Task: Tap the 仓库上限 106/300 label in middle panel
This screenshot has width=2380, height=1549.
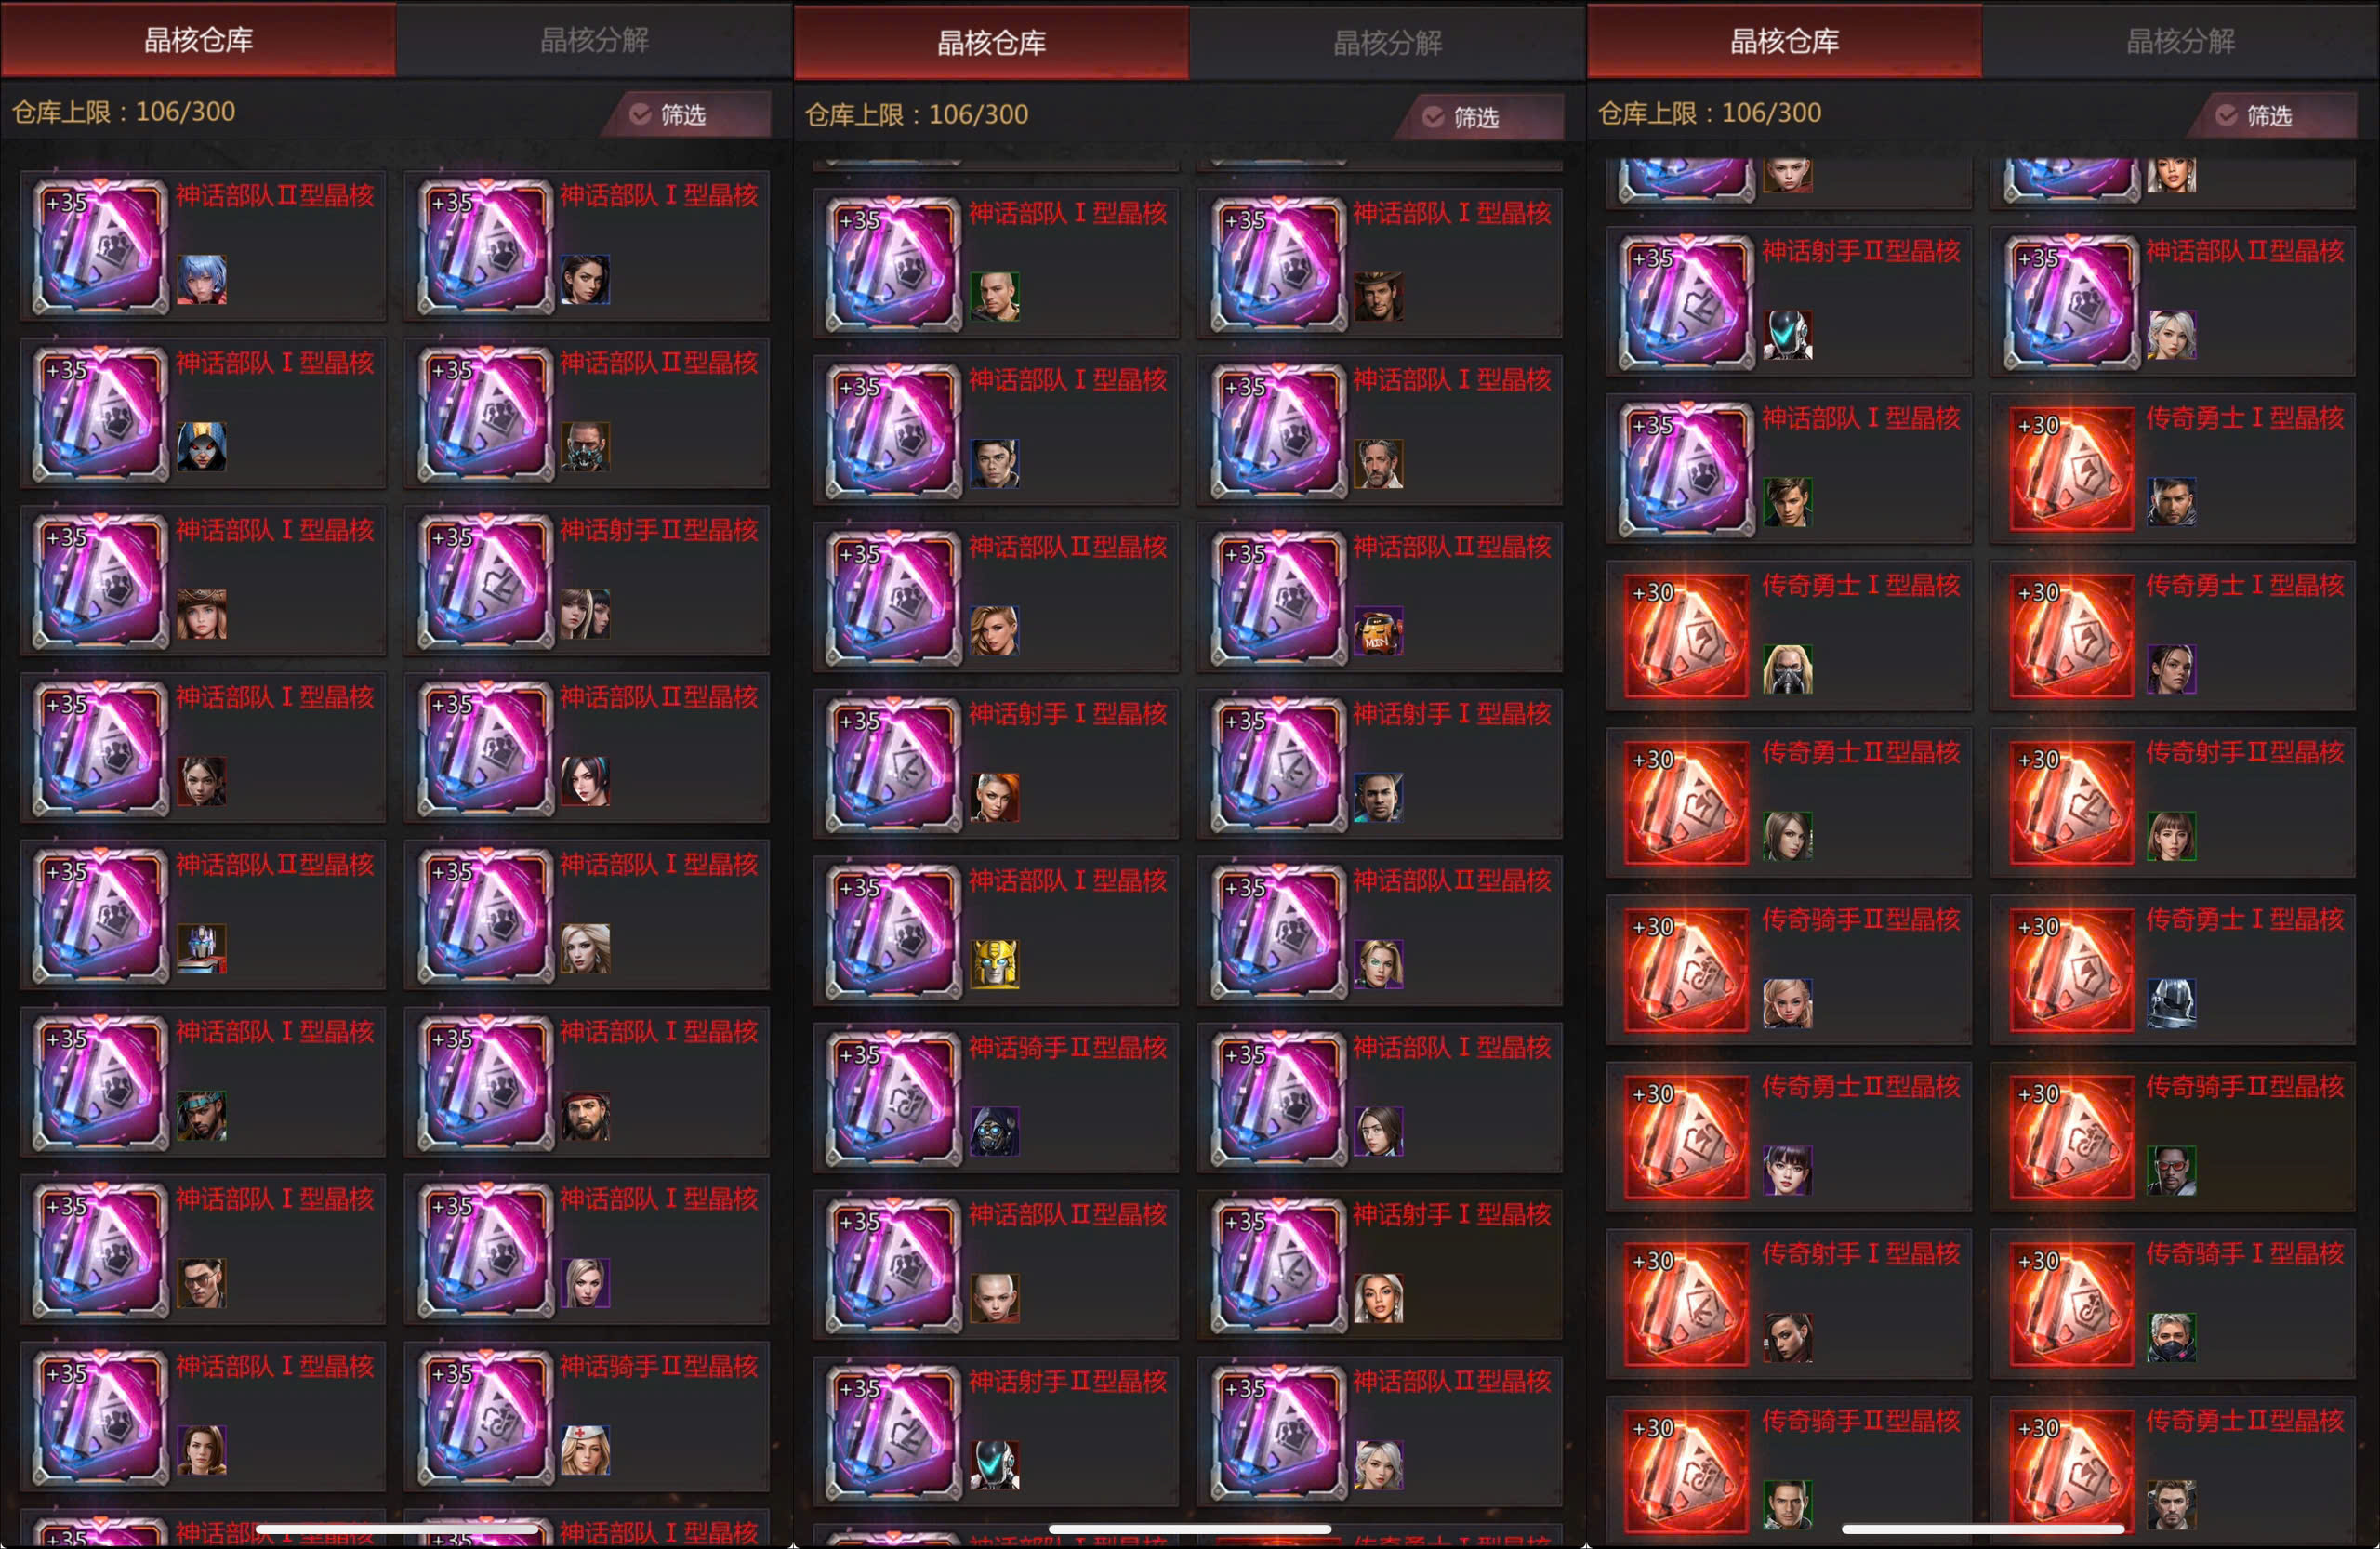Action: pos(917,115)
